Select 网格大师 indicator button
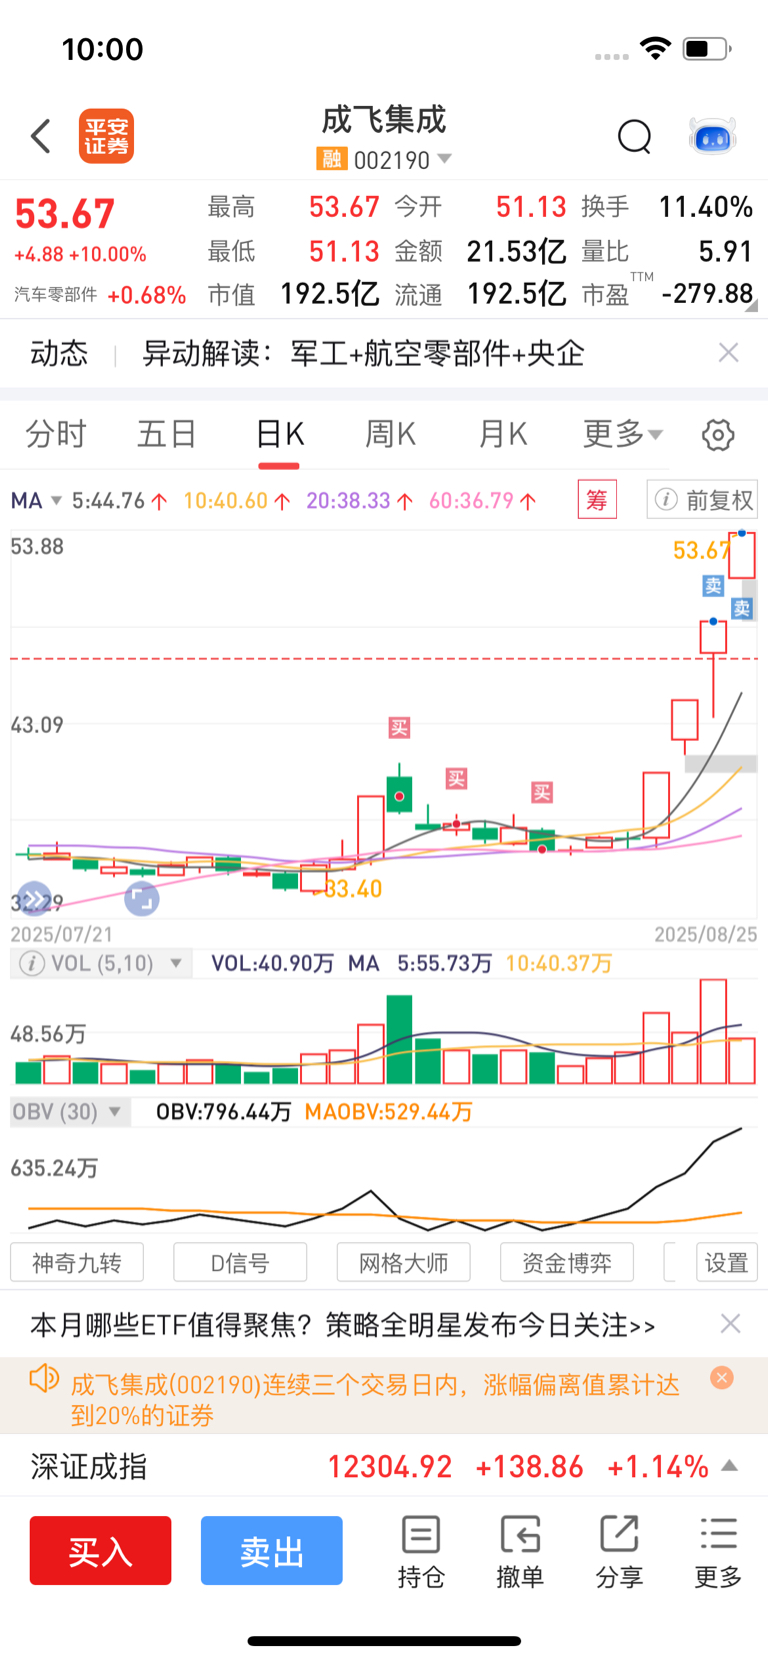 (404, 1262)
